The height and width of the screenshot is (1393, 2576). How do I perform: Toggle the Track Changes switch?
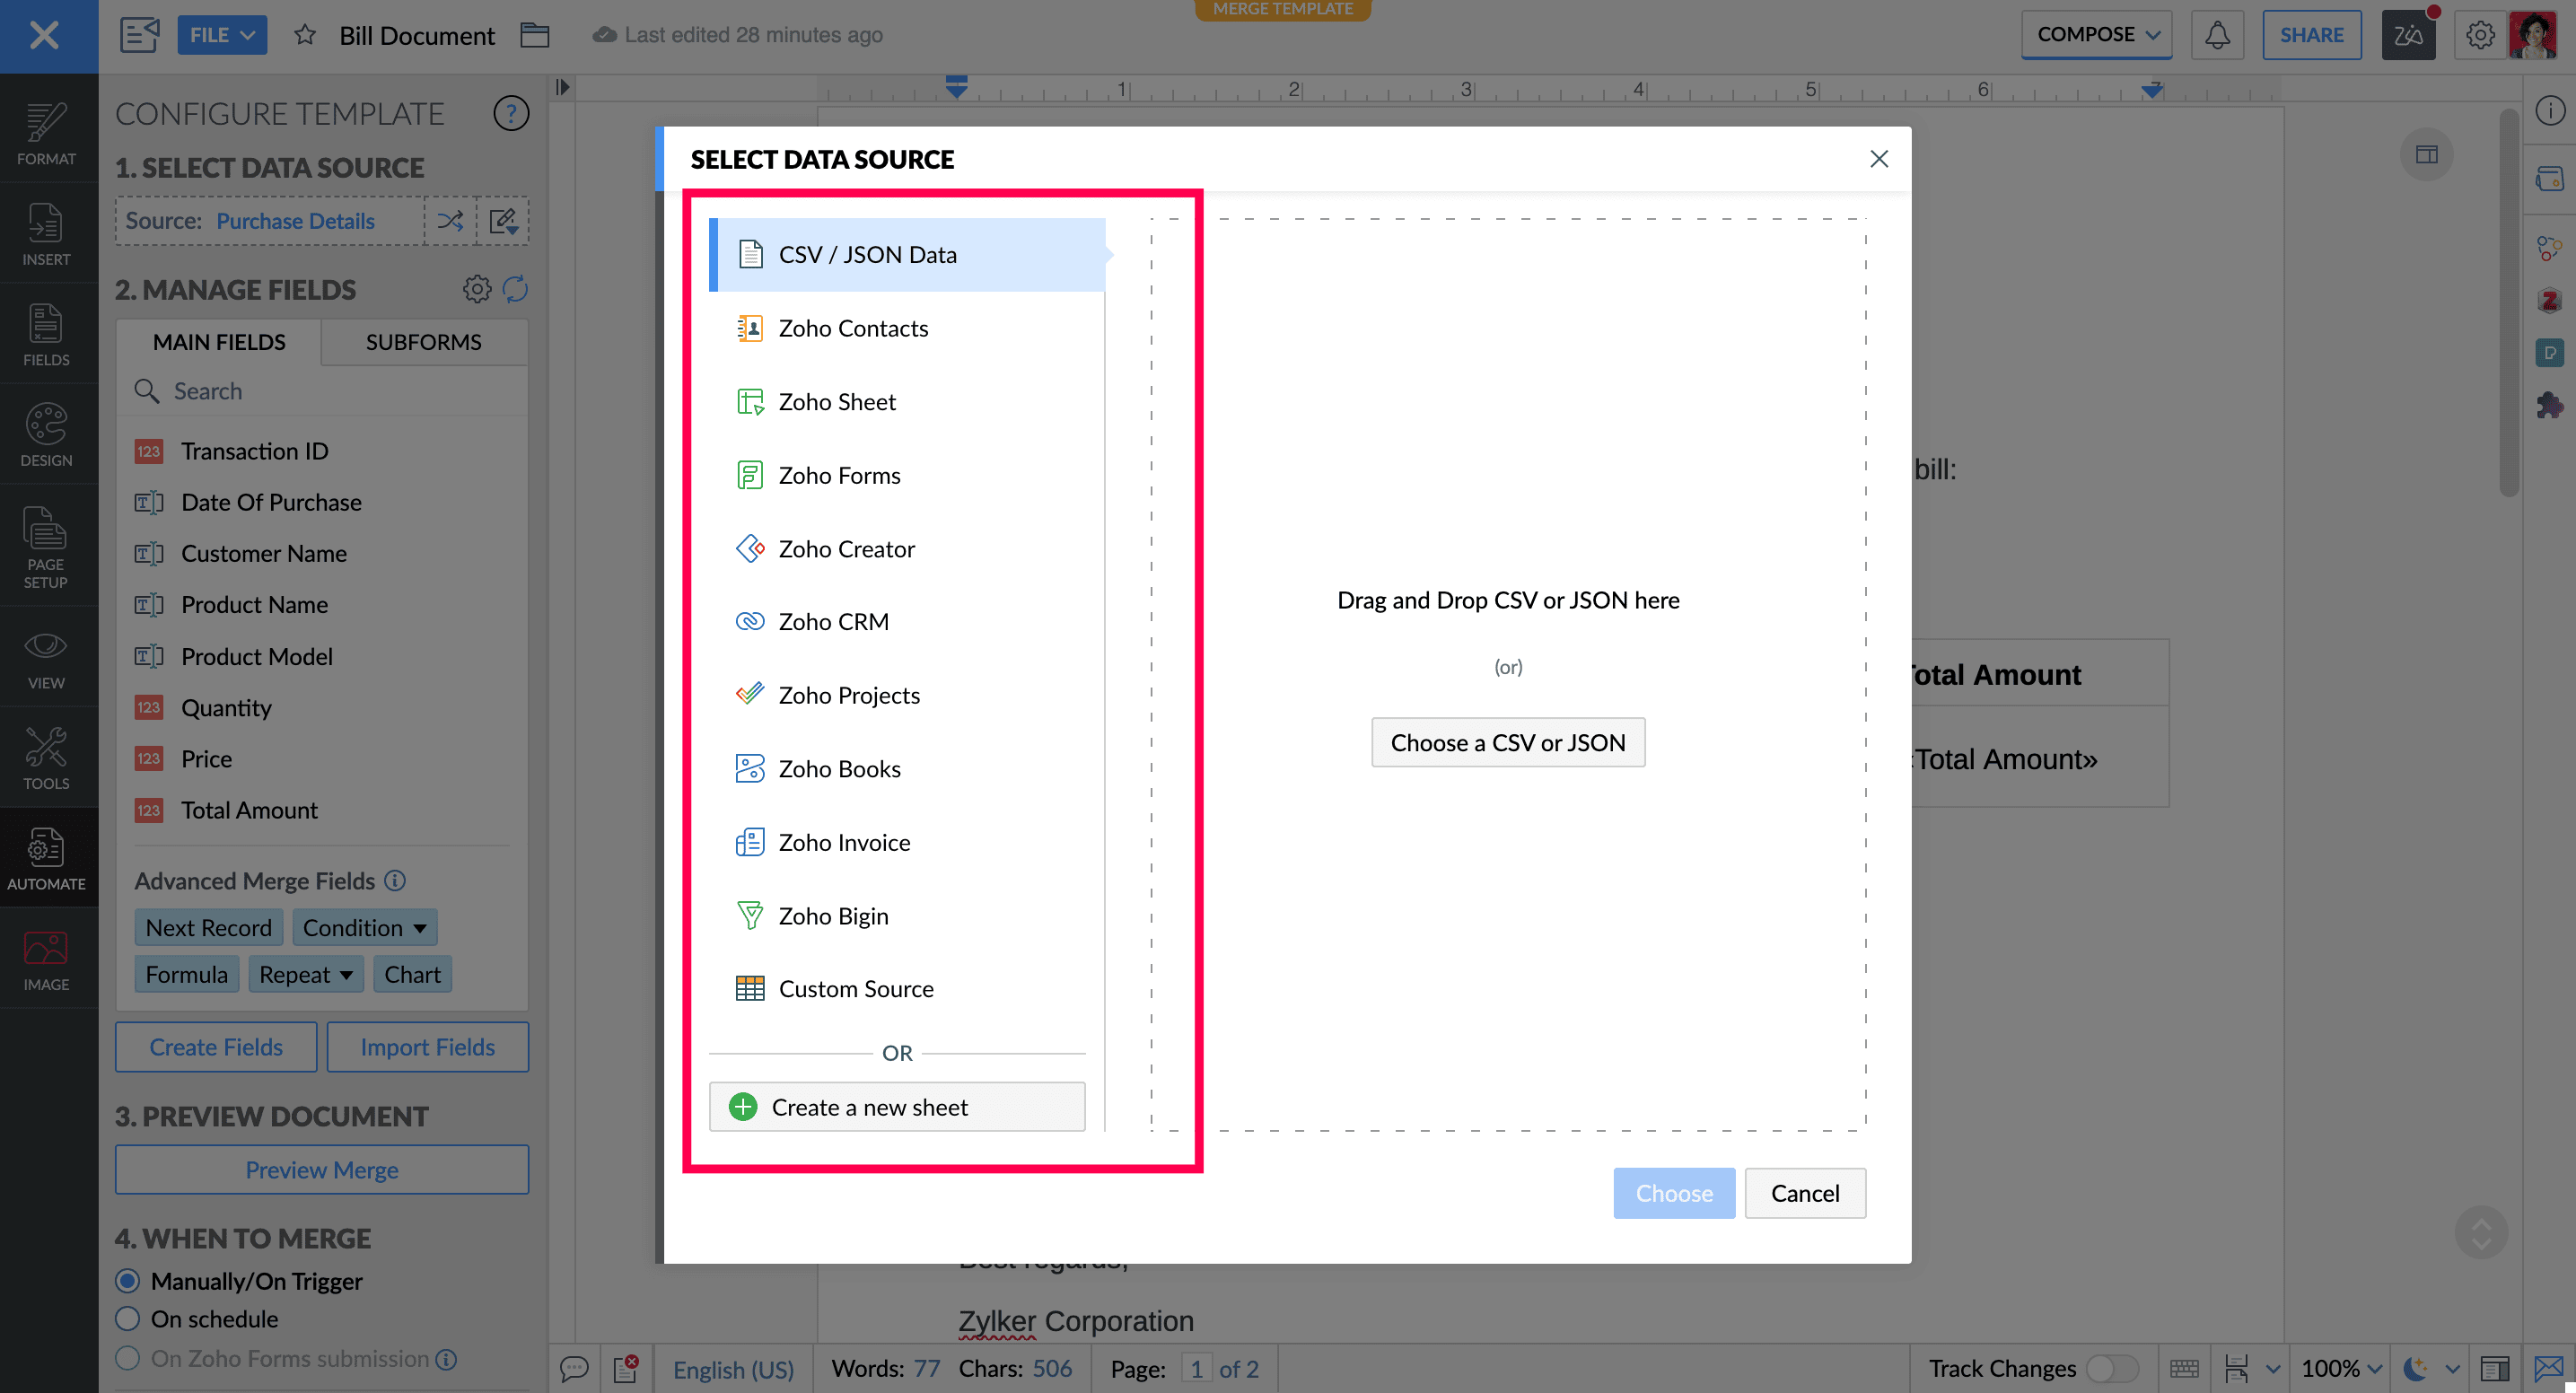2112,1367
